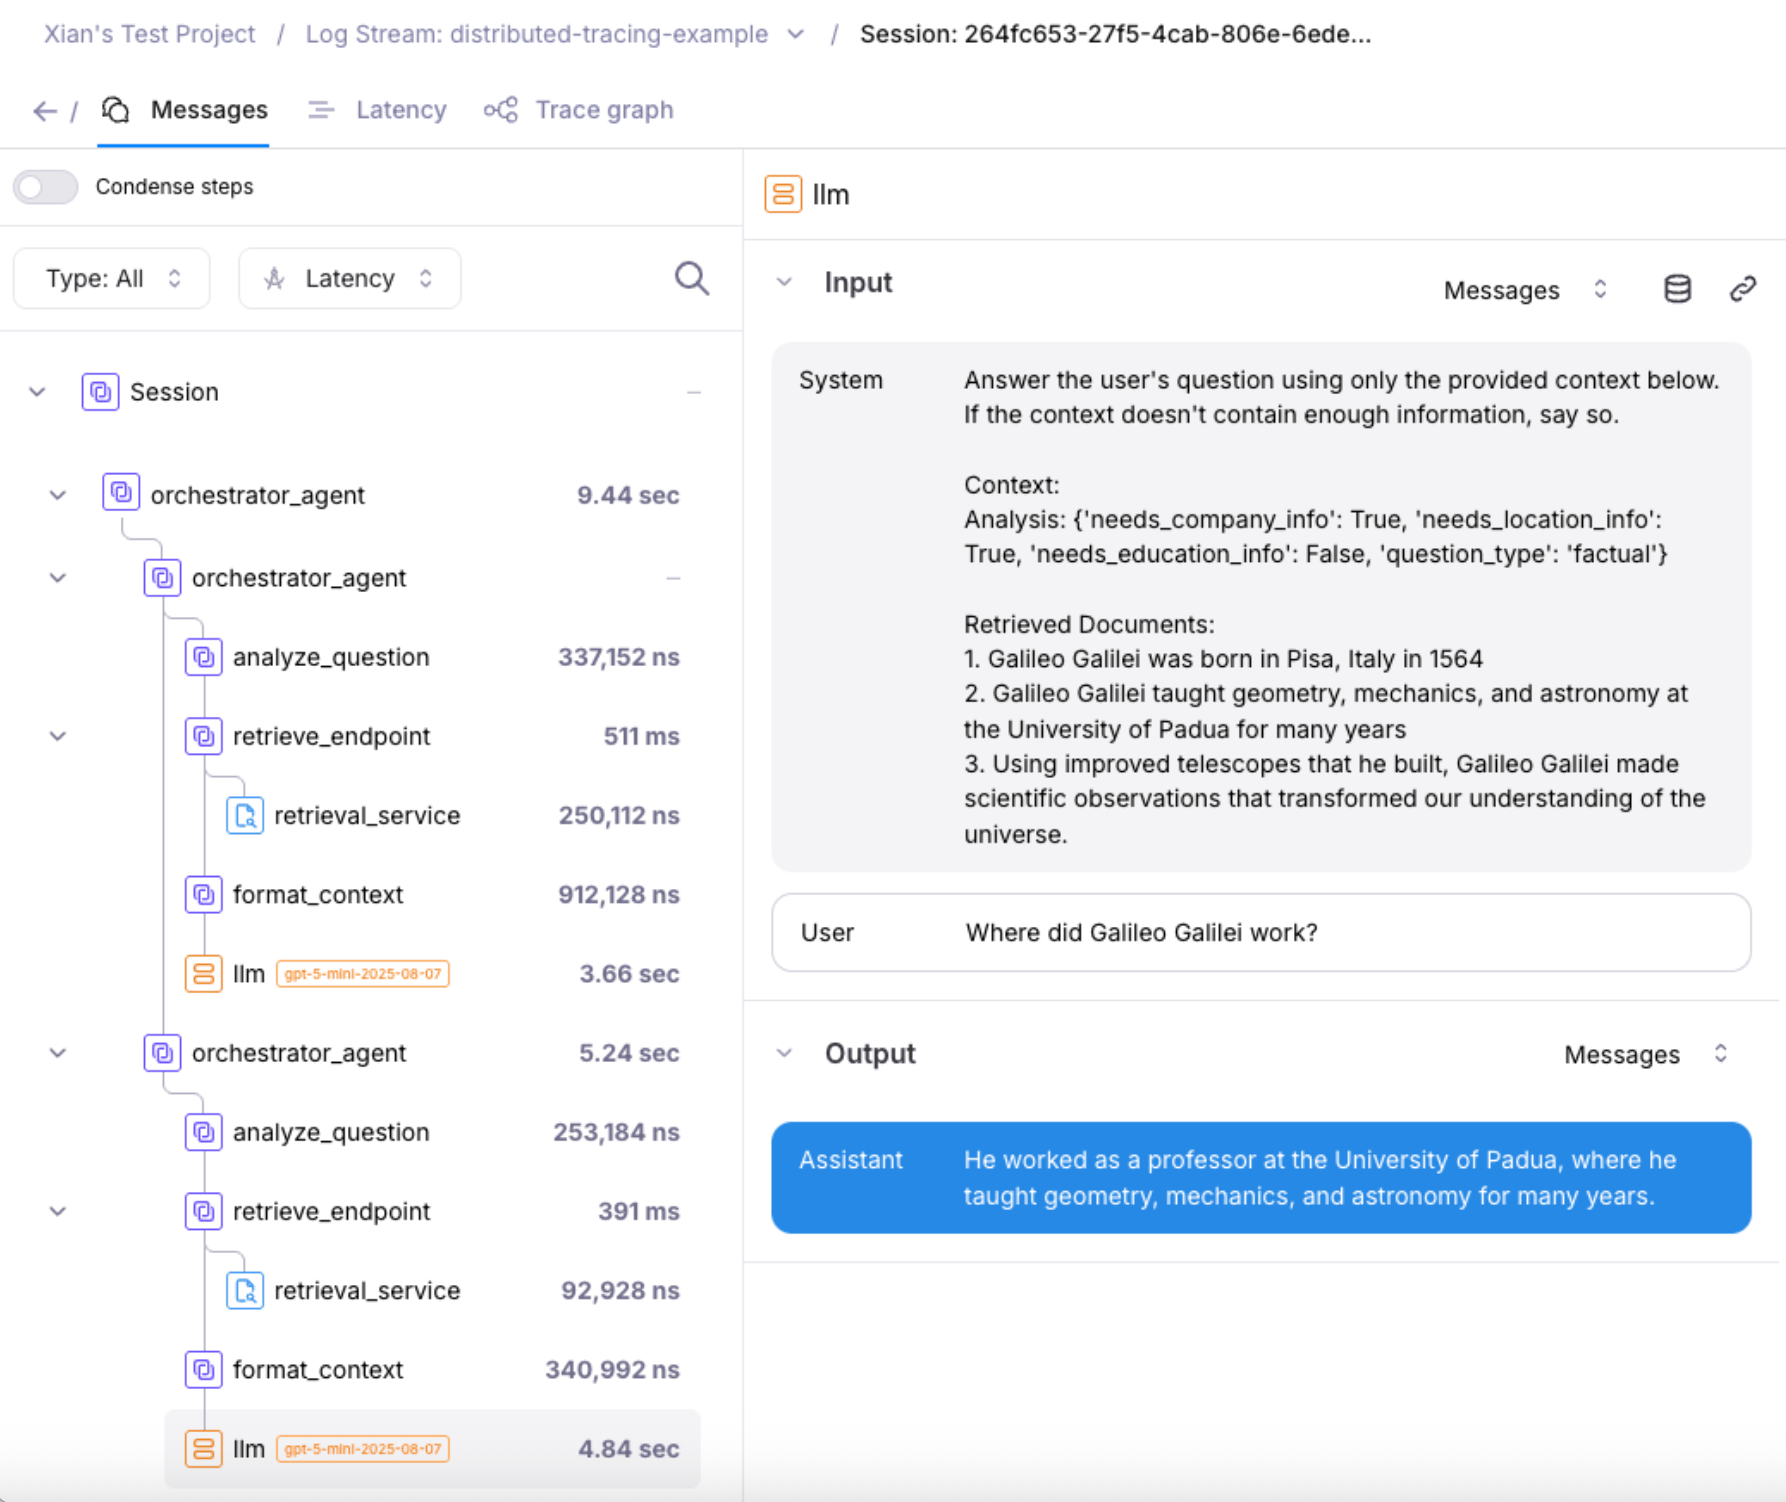Click the database icon in Input header

[x=1677, y=289]
